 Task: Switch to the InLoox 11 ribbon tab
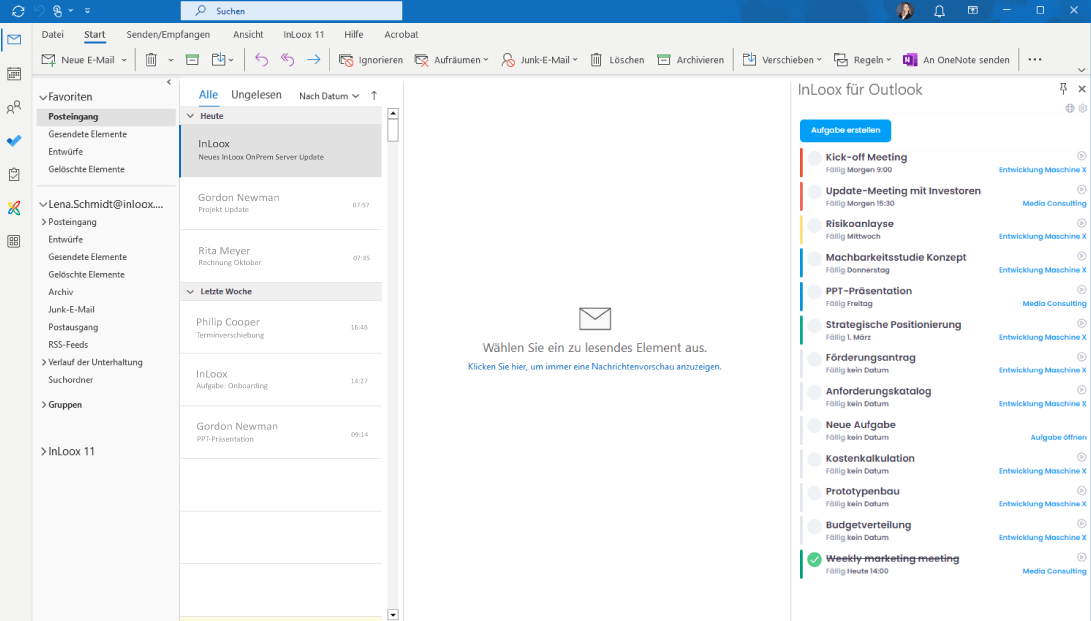click(x=305, y=33)
